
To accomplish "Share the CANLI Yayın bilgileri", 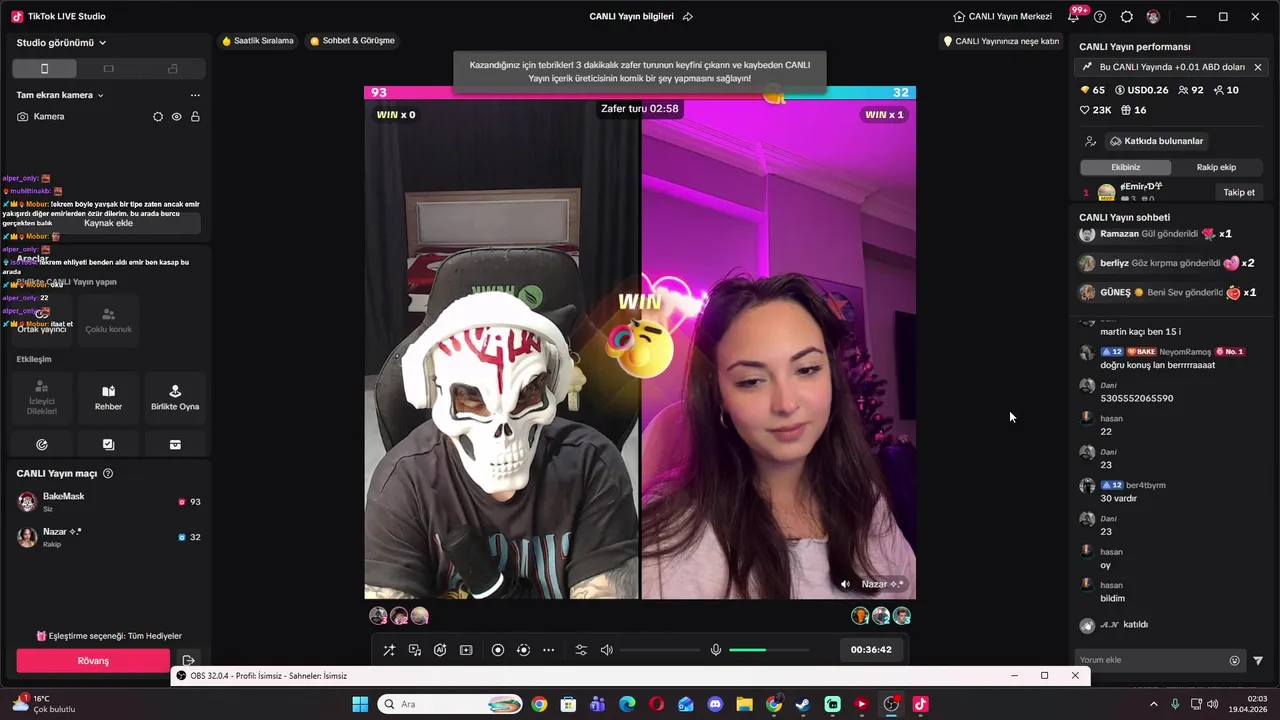I will point(687,17).
